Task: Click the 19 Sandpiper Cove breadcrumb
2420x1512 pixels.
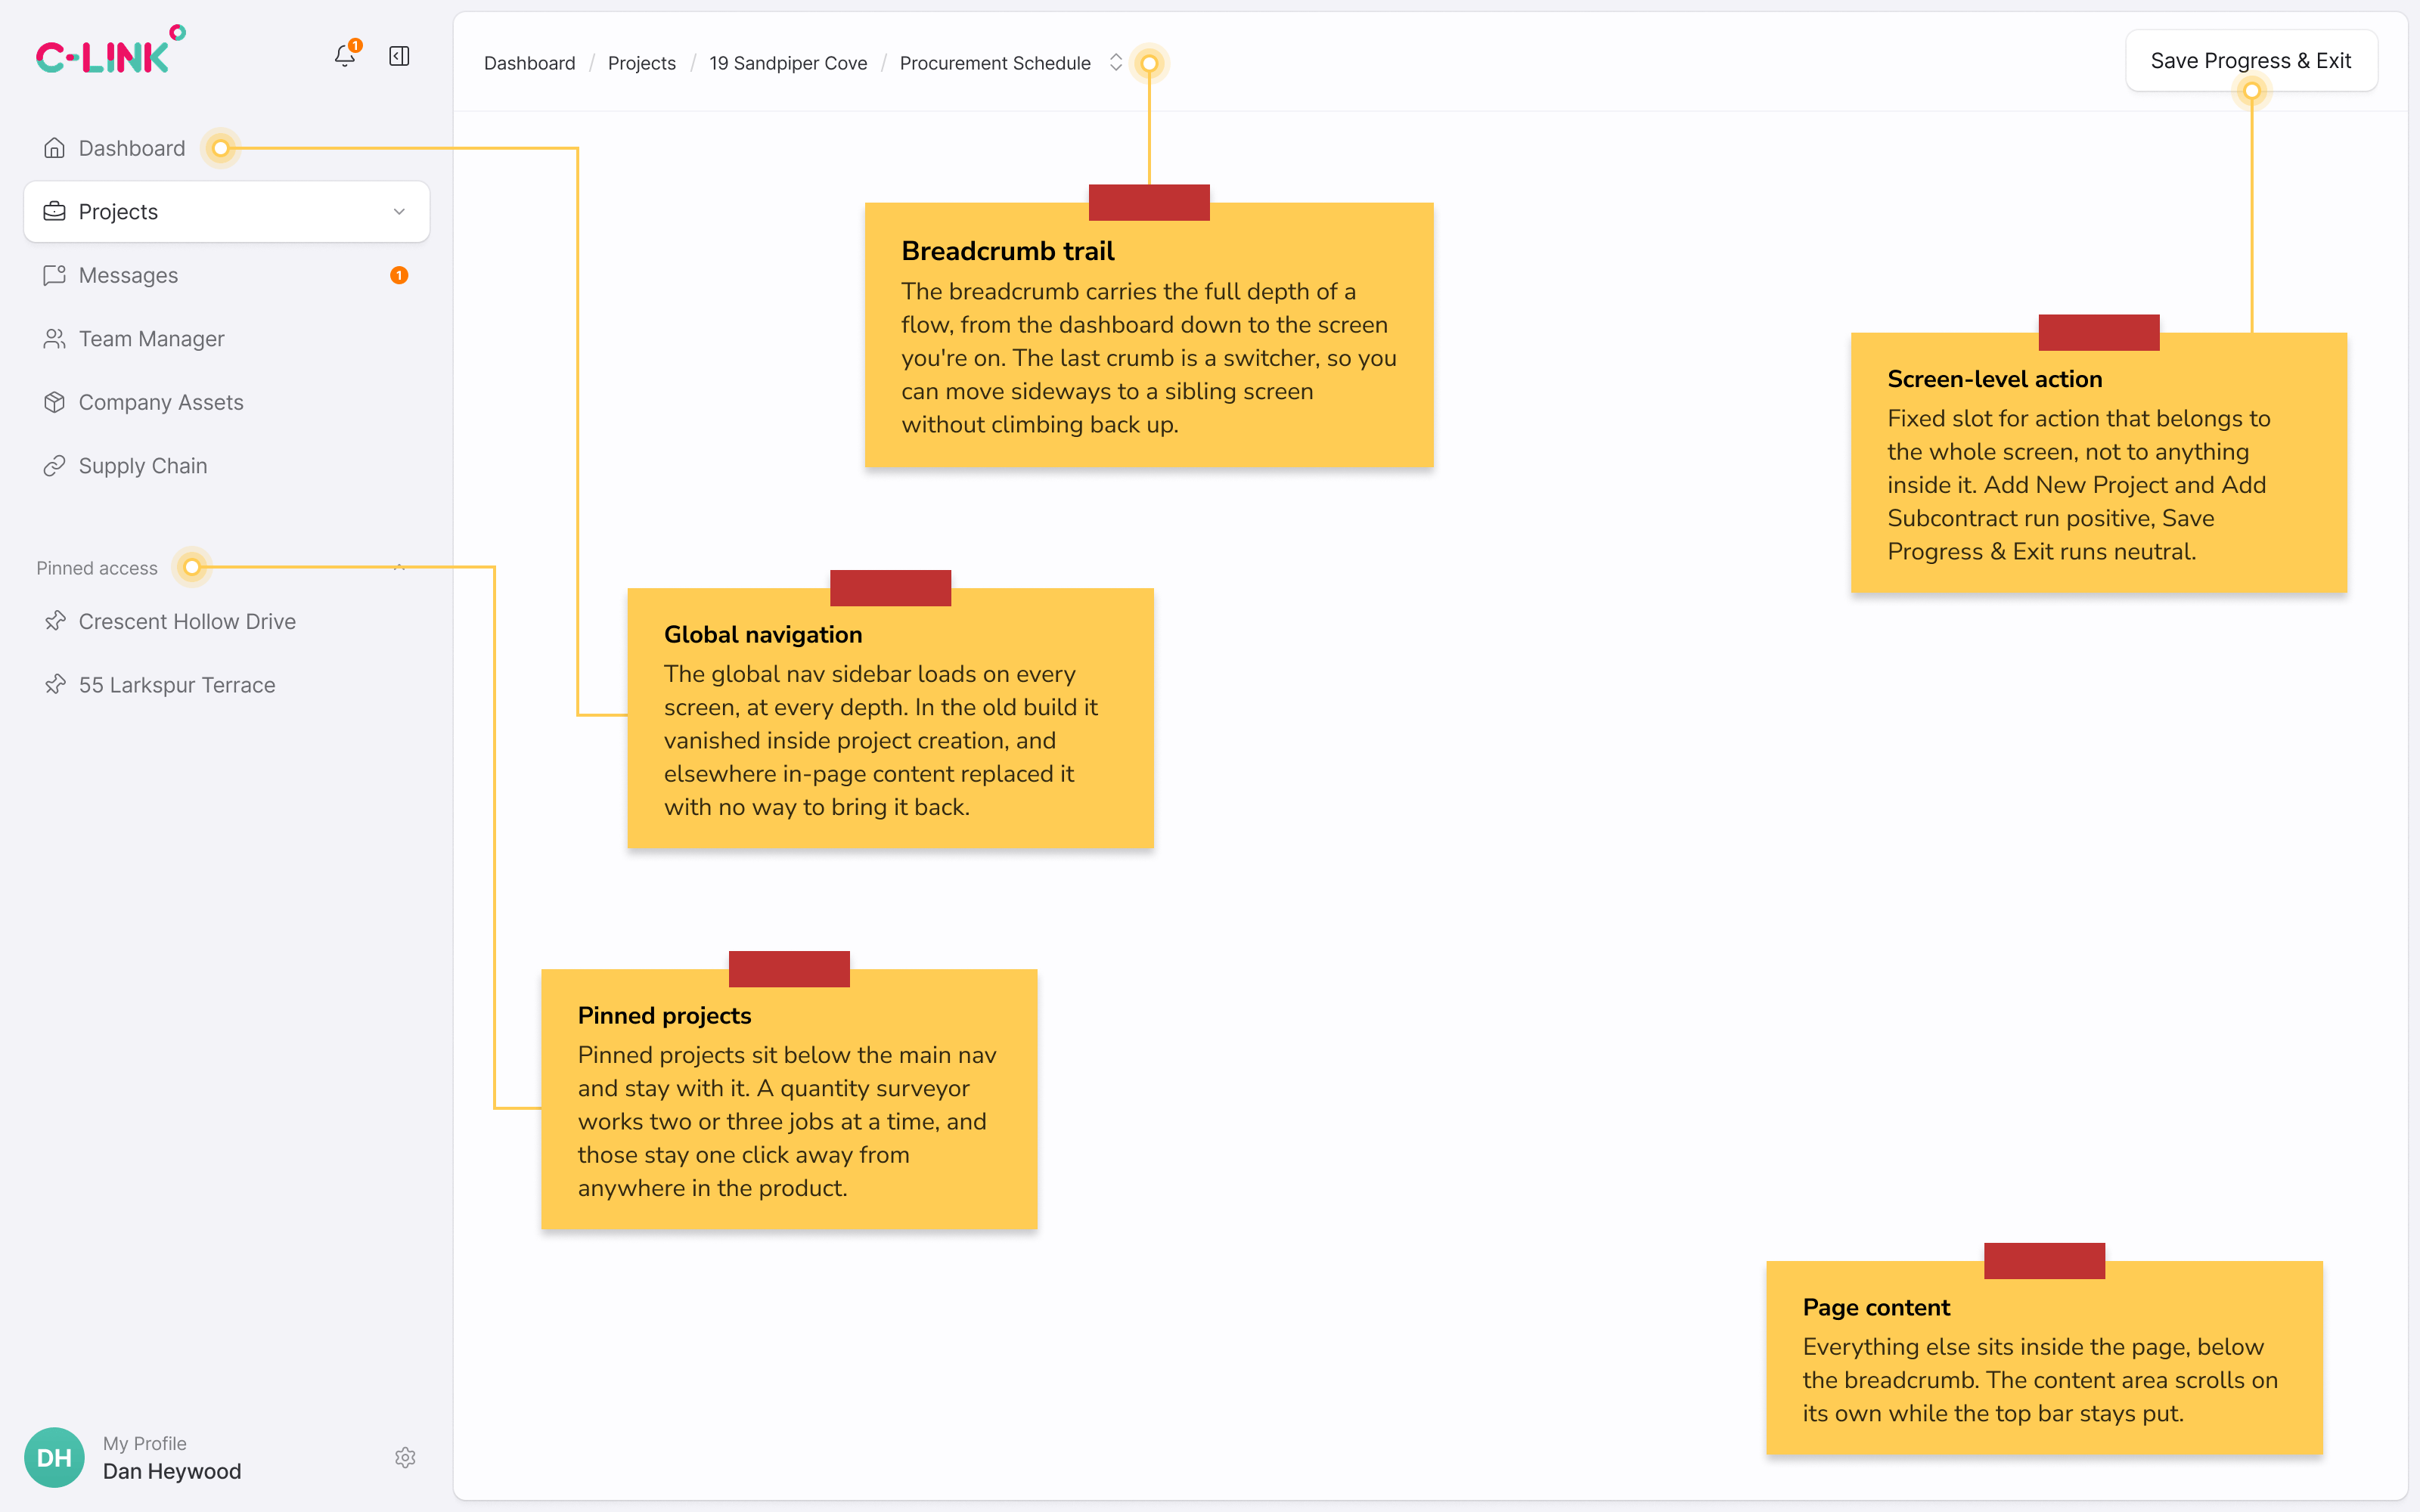Action: (788, 63)
